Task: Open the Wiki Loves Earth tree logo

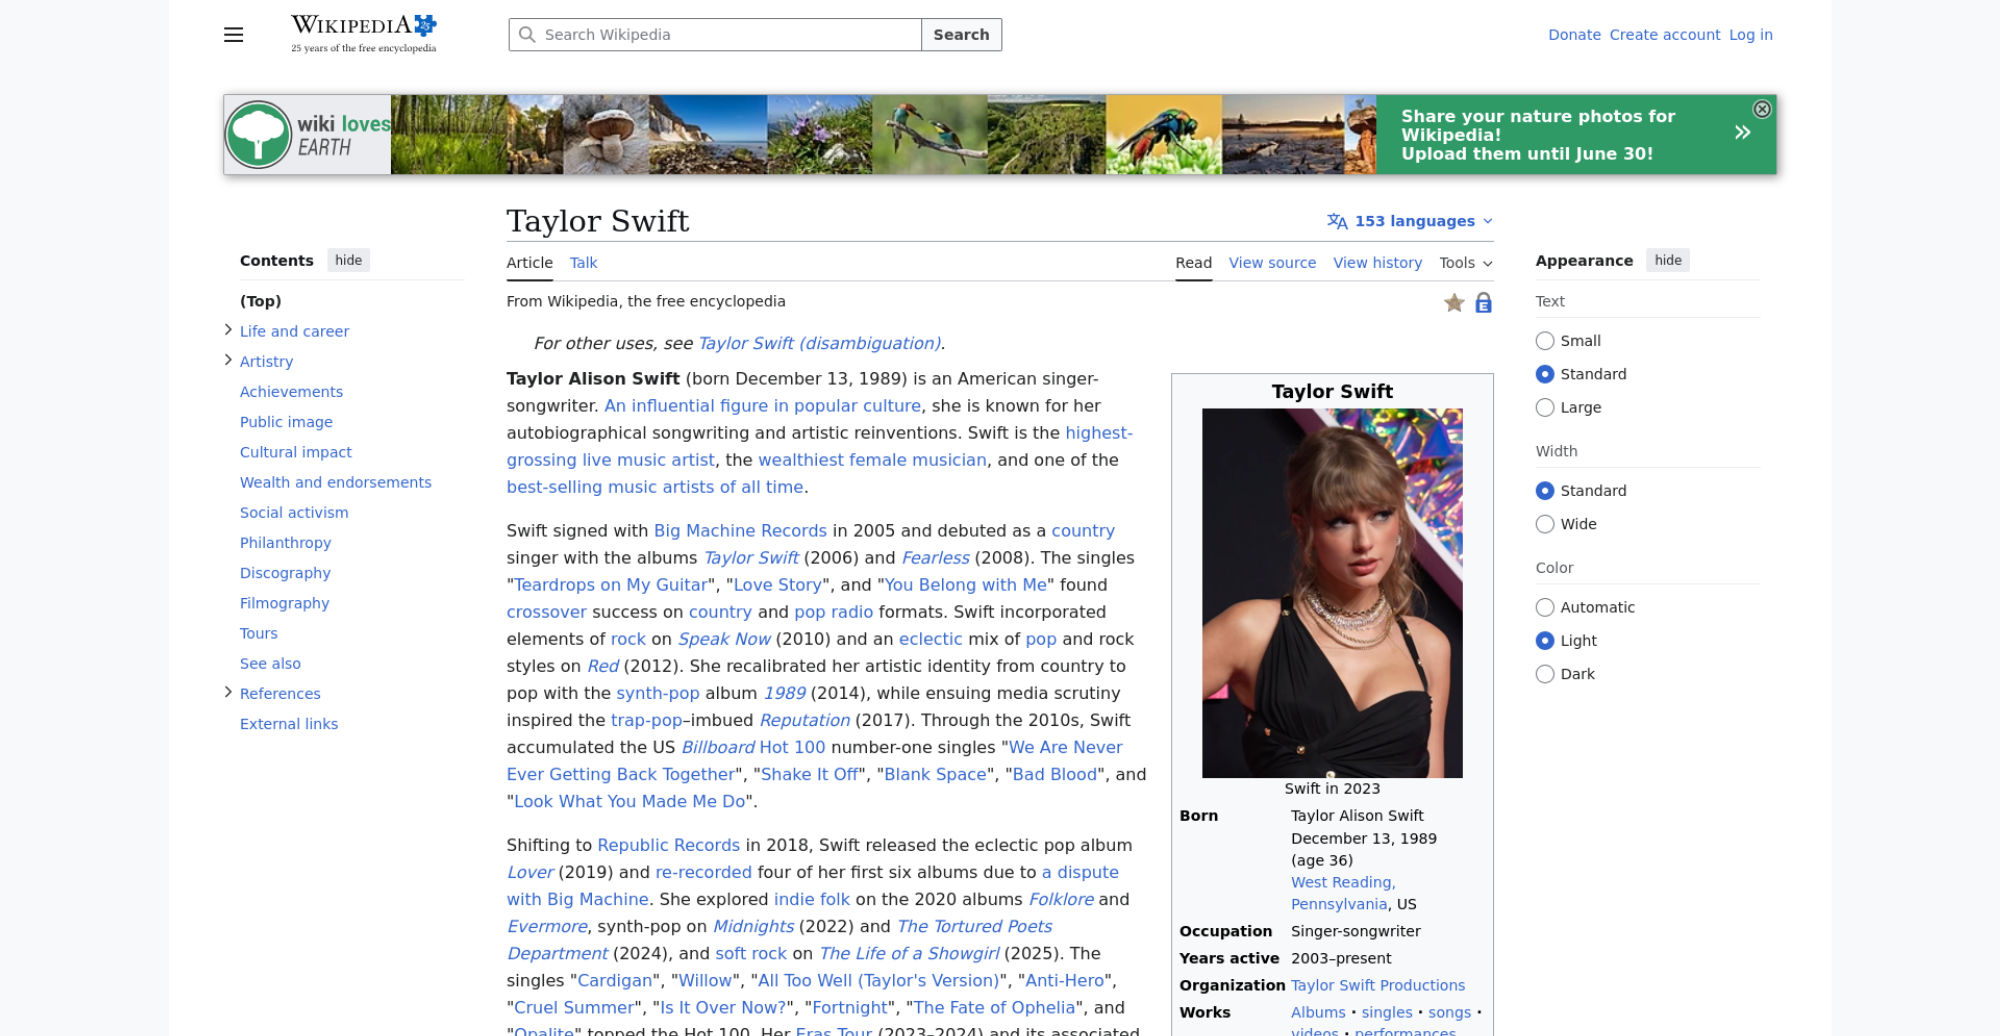Action: (x=258, y=135)
